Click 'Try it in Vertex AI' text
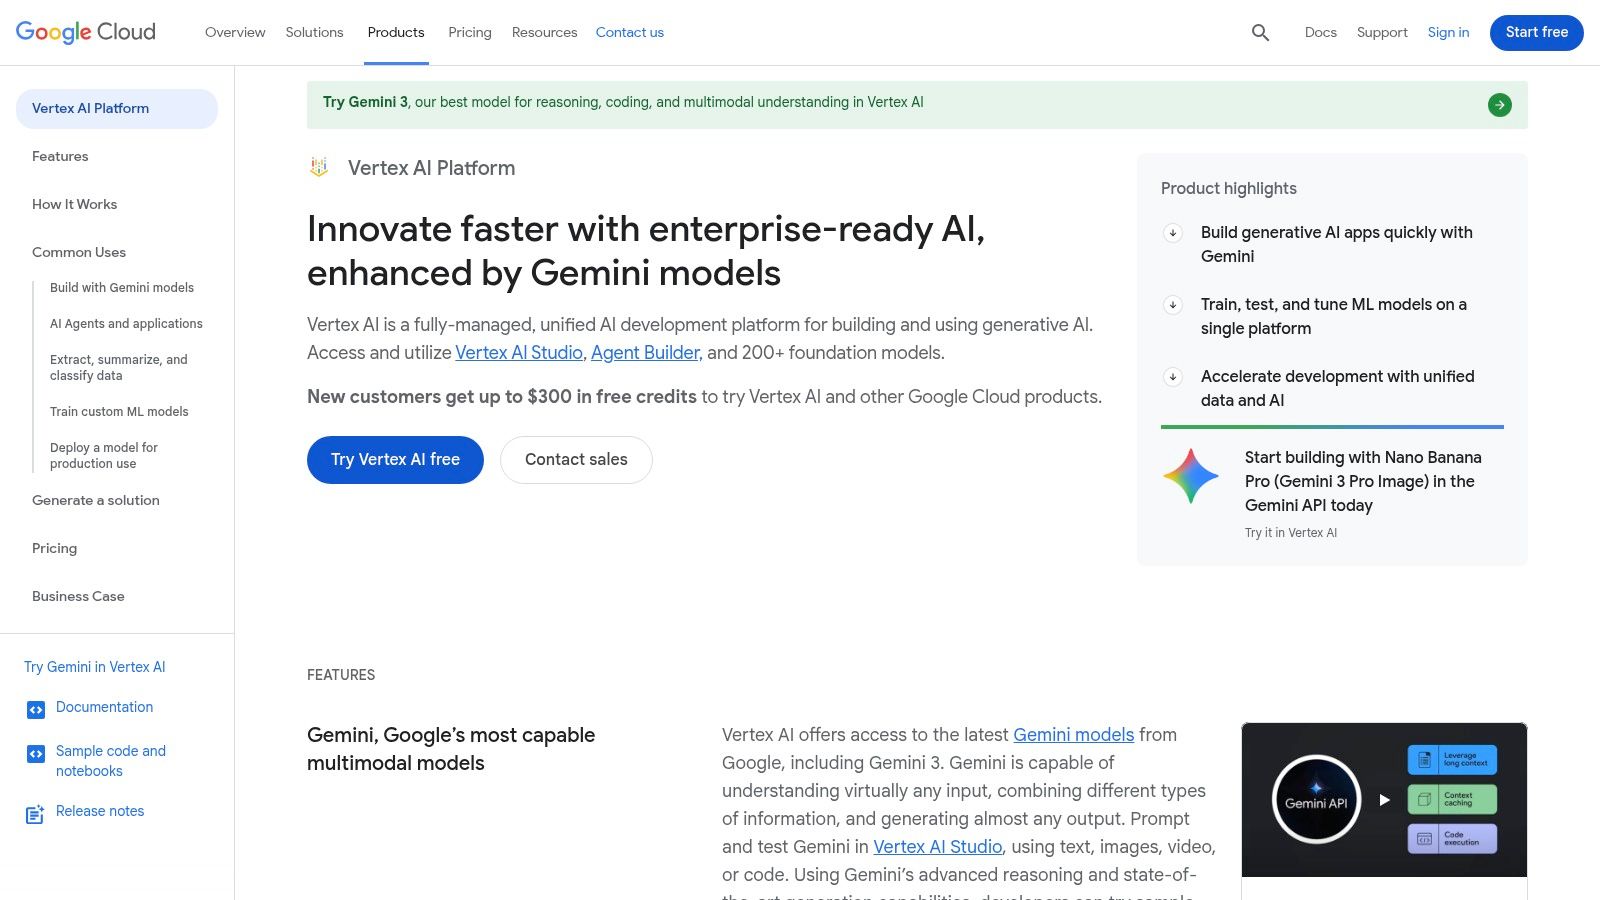1600x900 pixels. pos(1291,533)
